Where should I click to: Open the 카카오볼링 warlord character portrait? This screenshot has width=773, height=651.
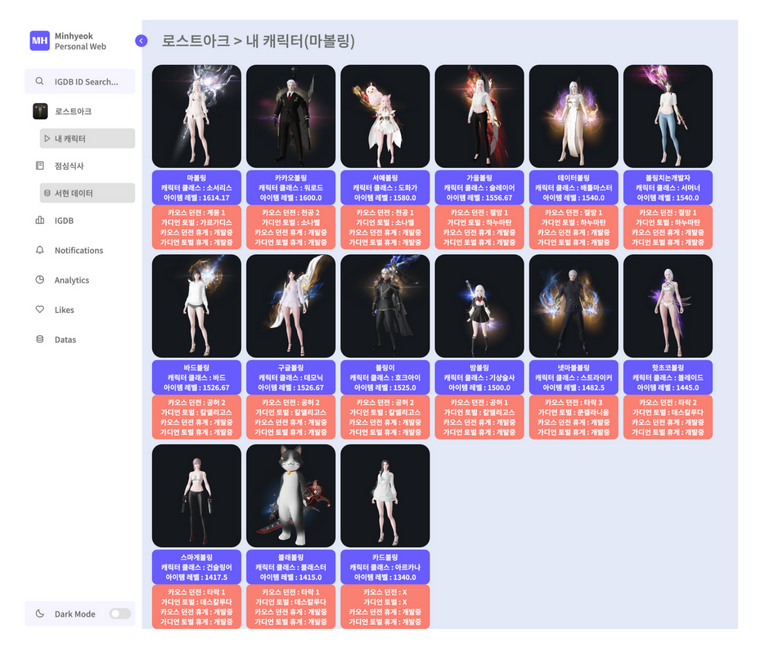[291, 116]
